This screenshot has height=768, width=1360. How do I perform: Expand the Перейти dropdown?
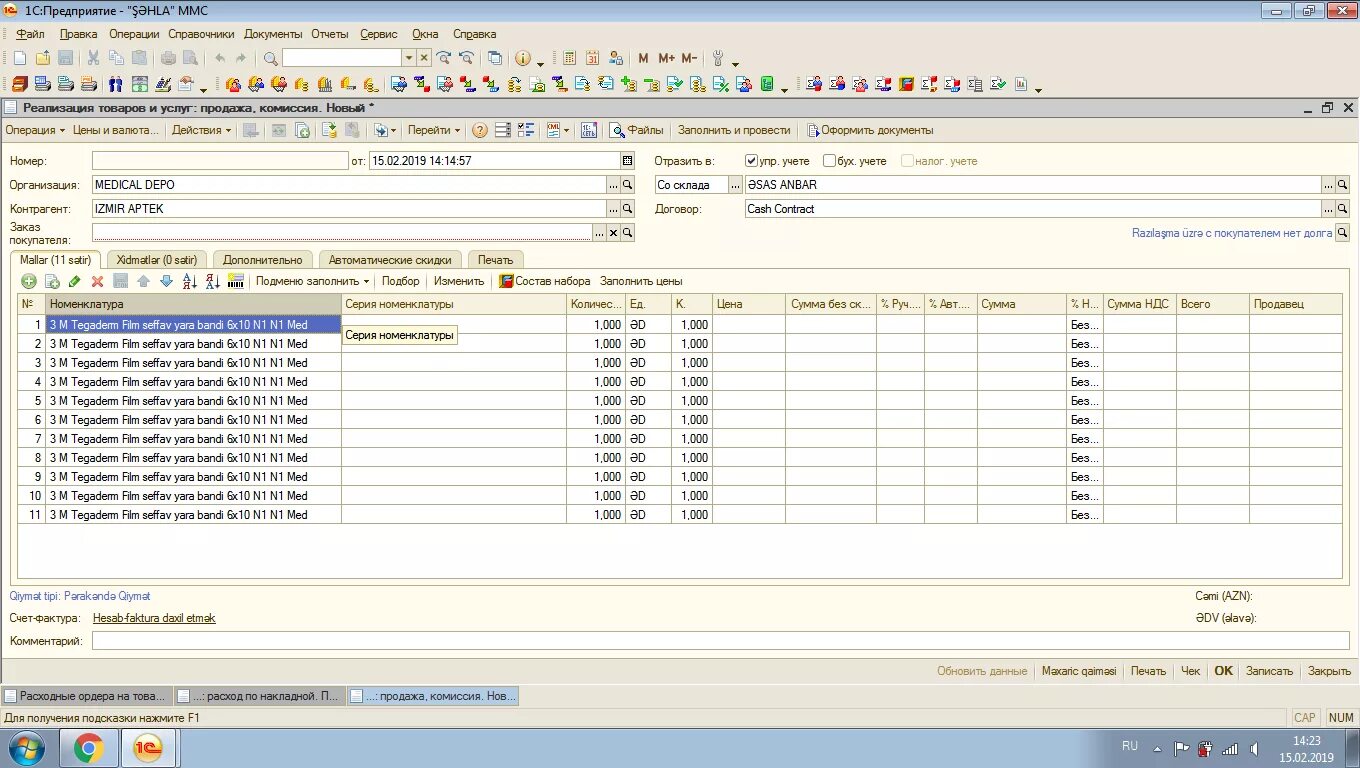[434, 130]
